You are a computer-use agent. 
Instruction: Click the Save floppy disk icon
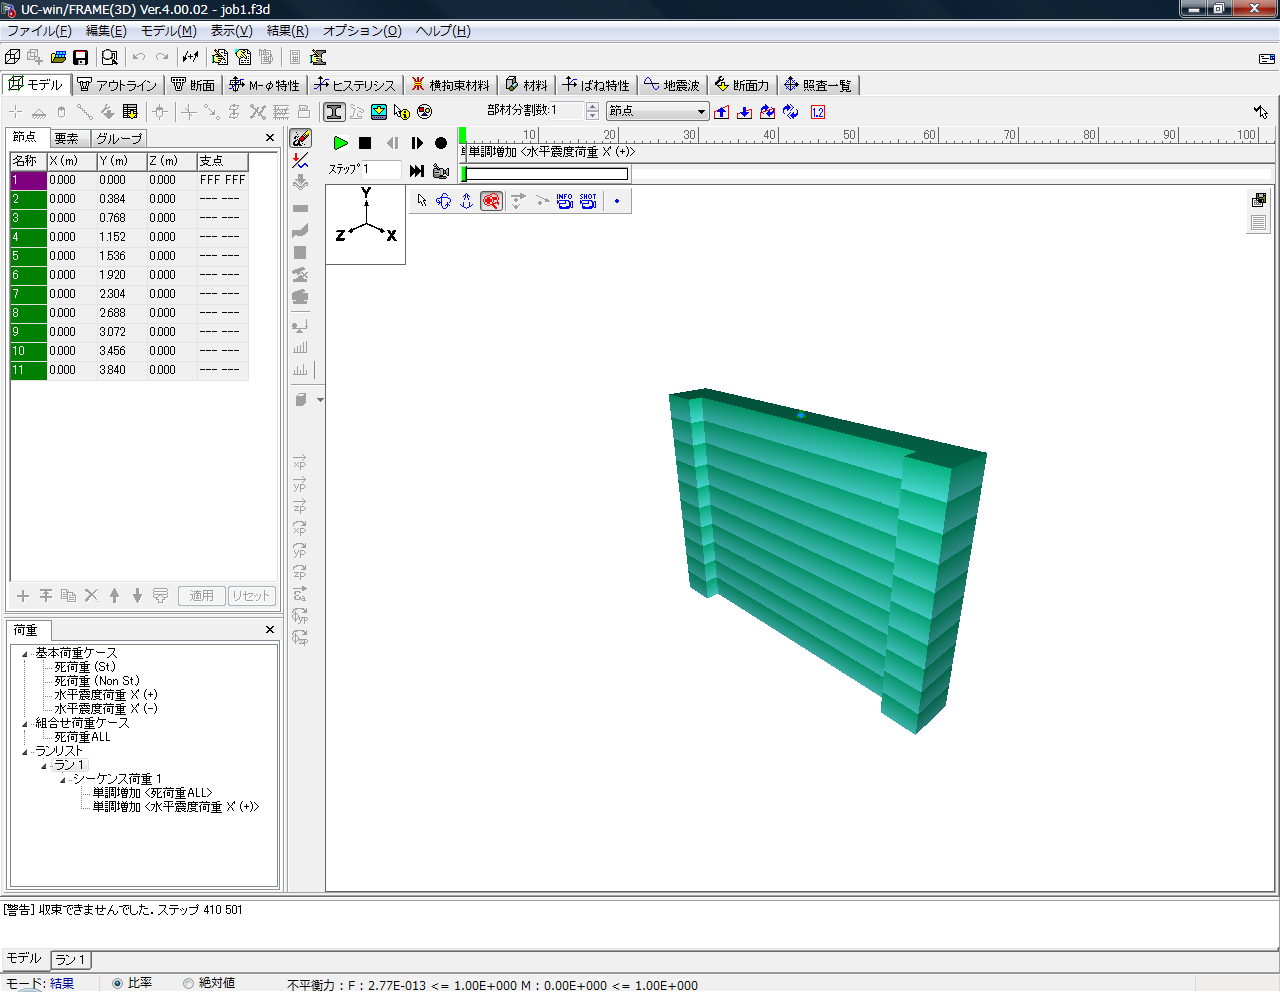coord(81,58)
